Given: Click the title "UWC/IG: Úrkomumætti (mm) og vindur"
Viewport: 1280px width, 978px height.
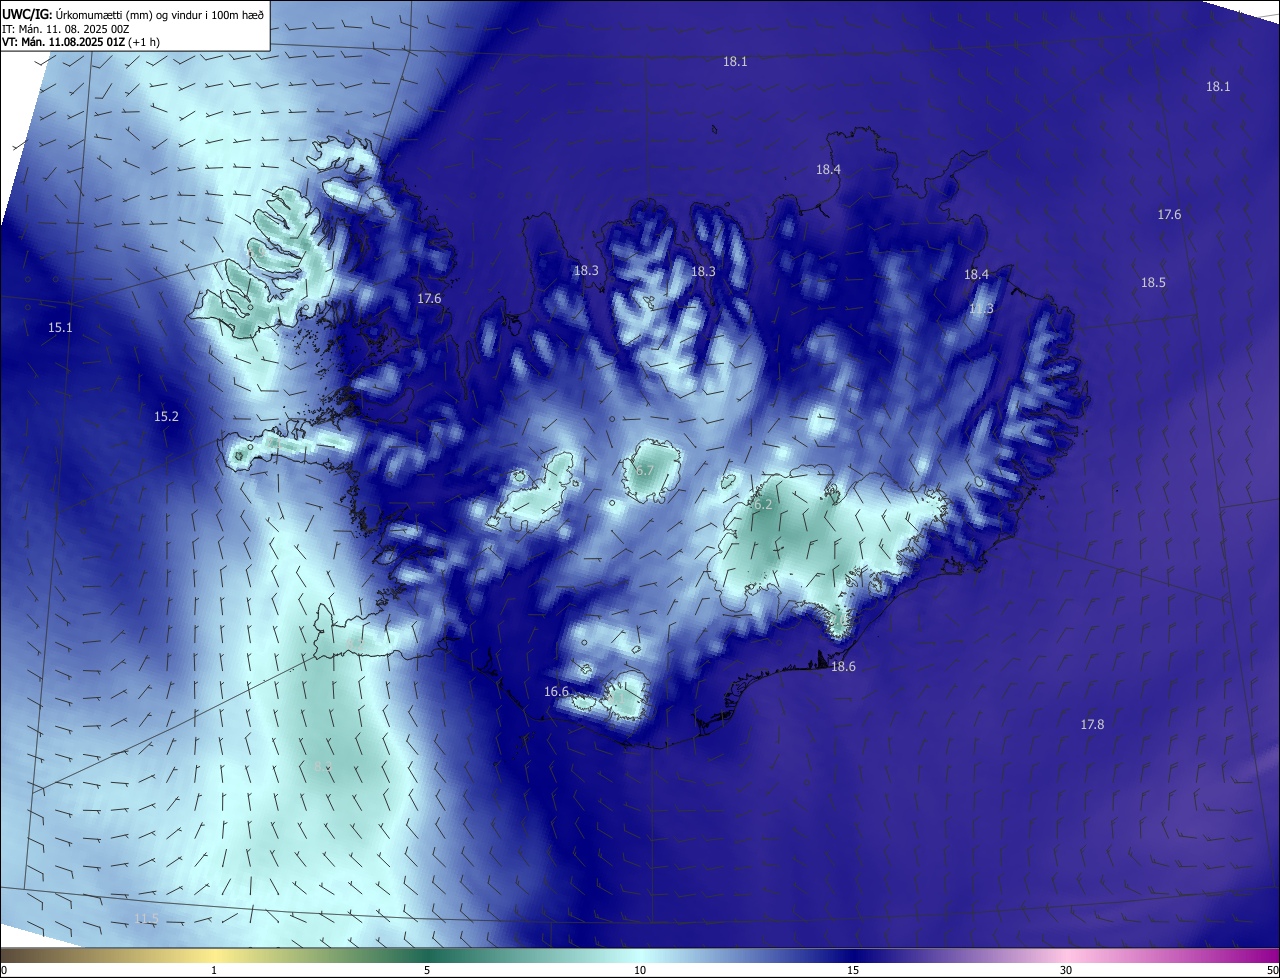Looking at the screenshot, I should (133, 15).
